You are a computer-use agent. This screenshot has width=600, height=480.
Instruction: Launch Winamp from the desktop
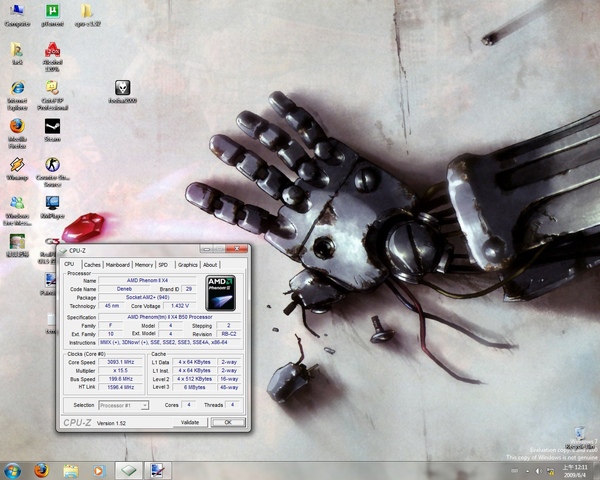[17, 168]
